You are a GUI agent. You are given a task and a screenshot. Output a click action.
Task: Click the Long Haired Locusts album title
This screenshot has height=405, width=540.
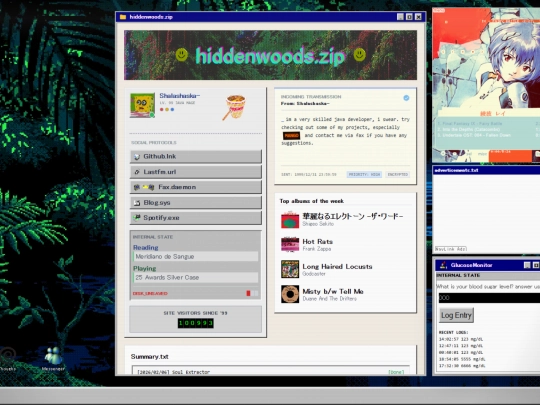(337, 267)
